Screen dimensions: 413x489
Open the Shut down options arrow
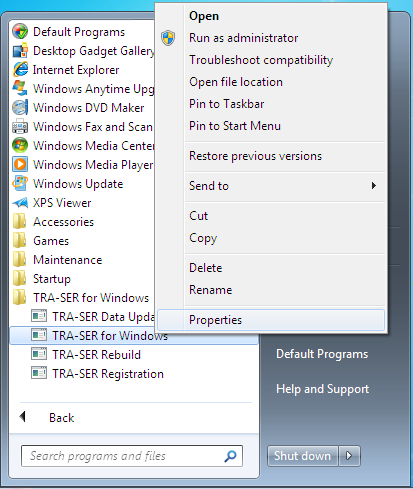coord(349,456)
